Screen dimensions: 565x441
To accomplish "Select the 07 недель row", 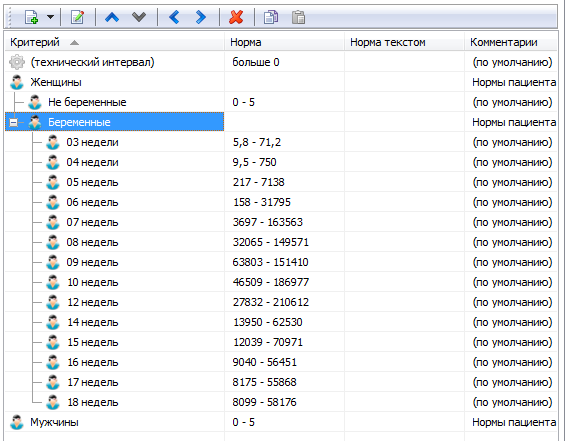I will click(x=281, y=222).
